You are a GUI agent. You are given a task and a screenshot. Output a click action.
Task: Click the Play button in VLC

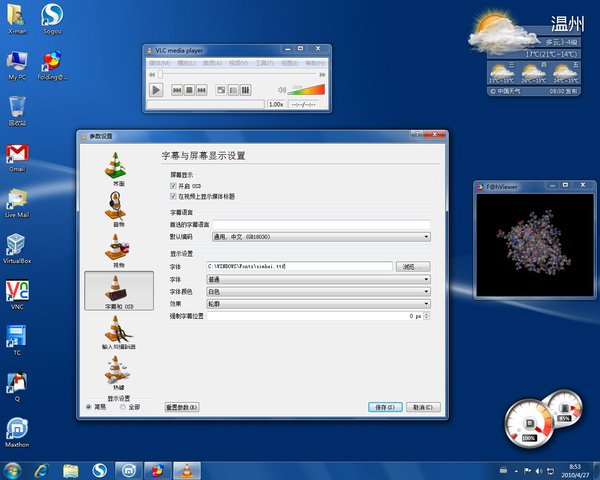click(156, 90)
